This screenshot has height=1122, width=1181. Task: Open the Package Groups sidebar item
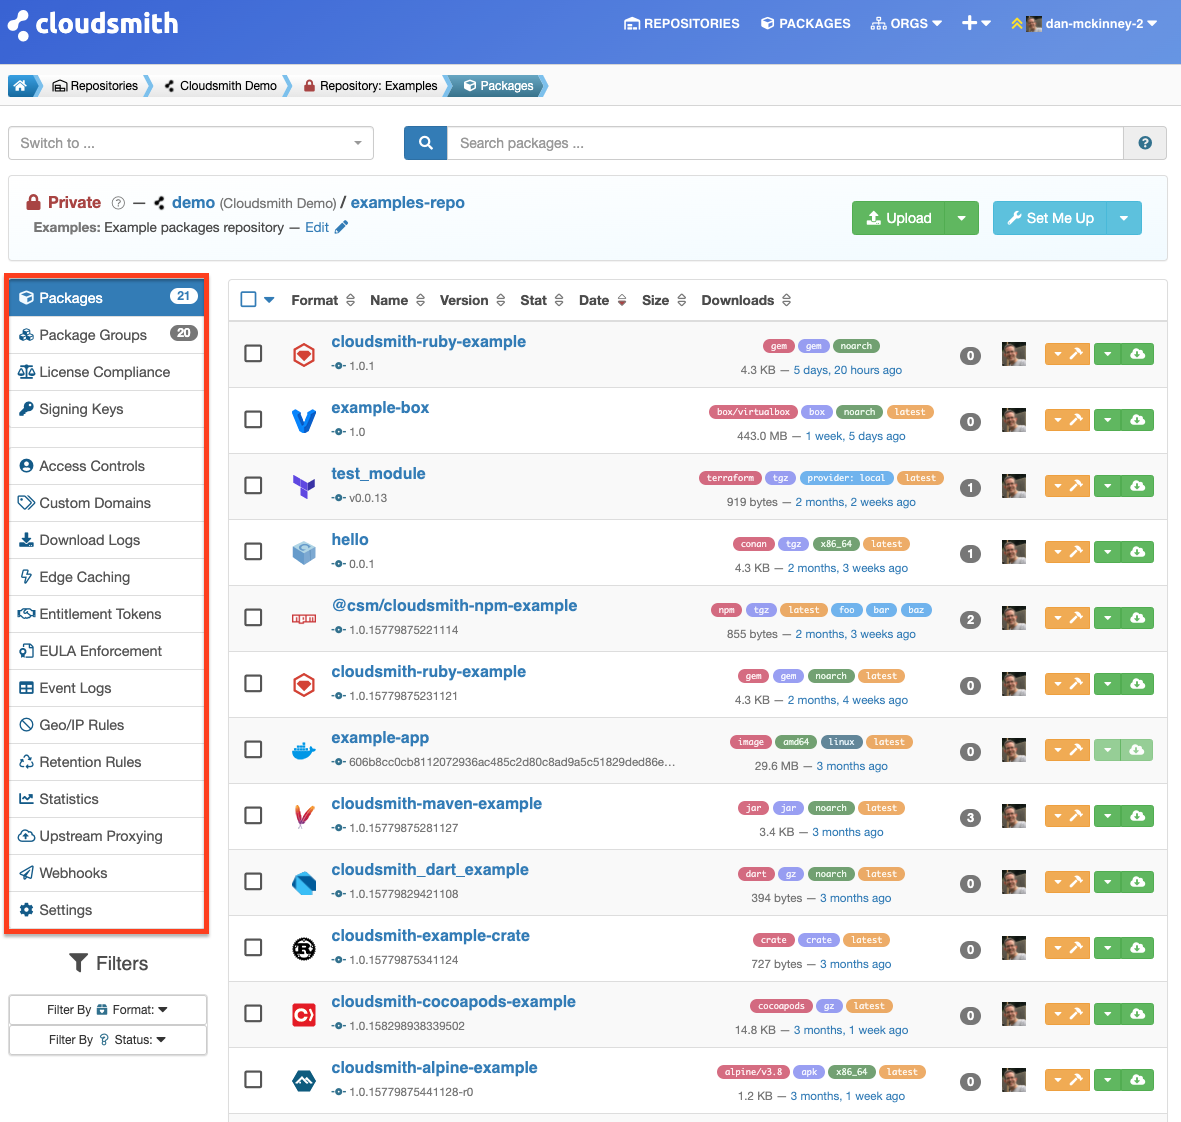(x=107, y=335)
